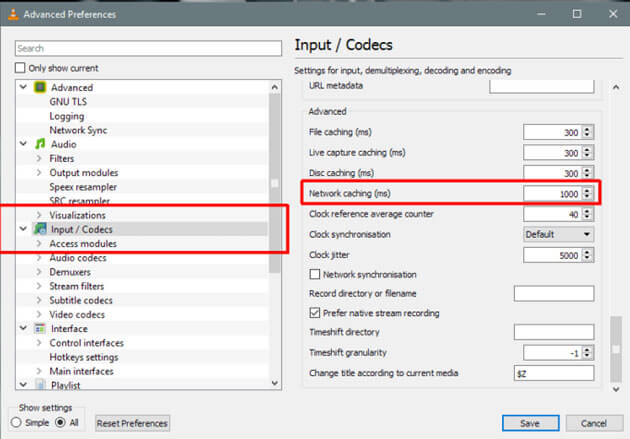This screenshot has height=439, width=630.
Task: Click the Search preferences input field
Action: [148, 48]
